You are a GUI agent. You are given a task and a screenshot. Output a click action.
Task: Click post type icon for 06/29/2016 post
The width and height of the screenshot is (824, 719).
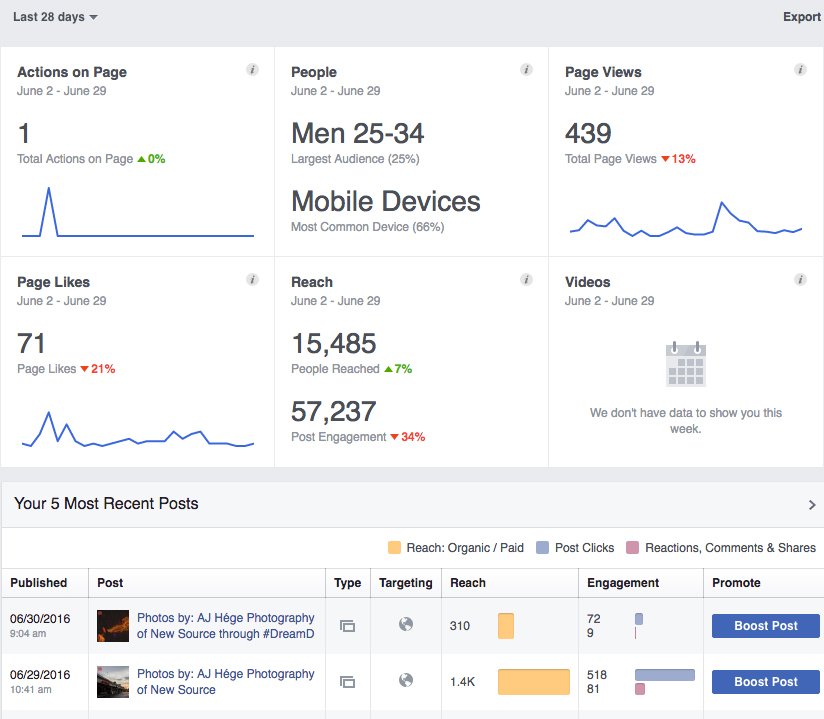coord(347,682)
